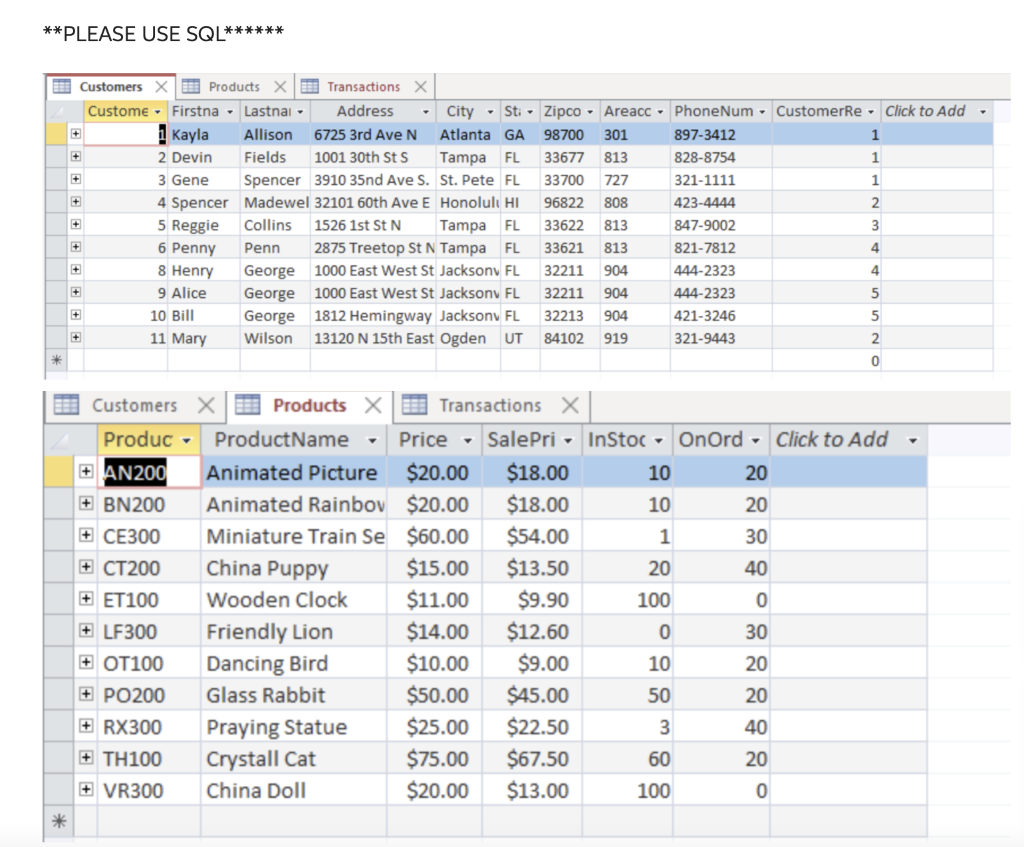The height and width of the screenshot is (847, 1024).
Task: Open the Areacc column filter dropdown
Action: coord(660,112)
